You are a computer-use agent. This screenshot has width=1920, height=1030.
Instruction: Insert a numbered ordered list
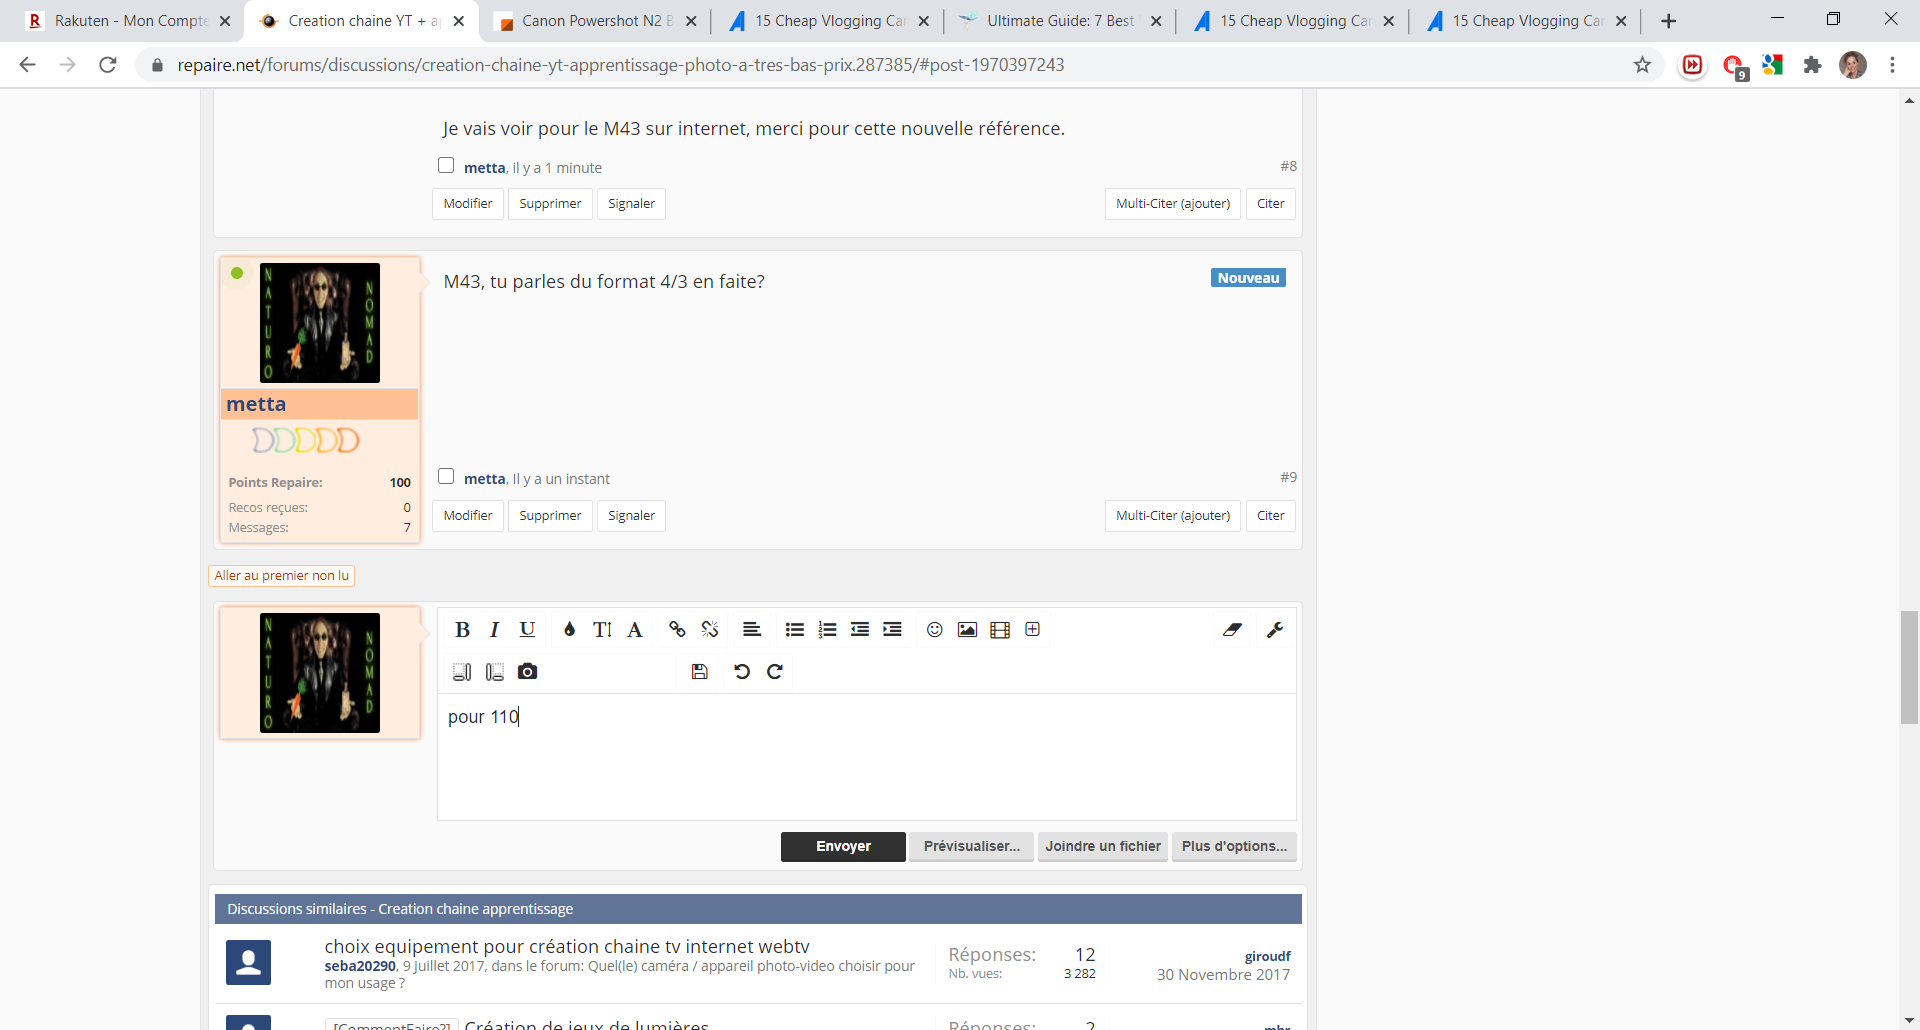827,630
